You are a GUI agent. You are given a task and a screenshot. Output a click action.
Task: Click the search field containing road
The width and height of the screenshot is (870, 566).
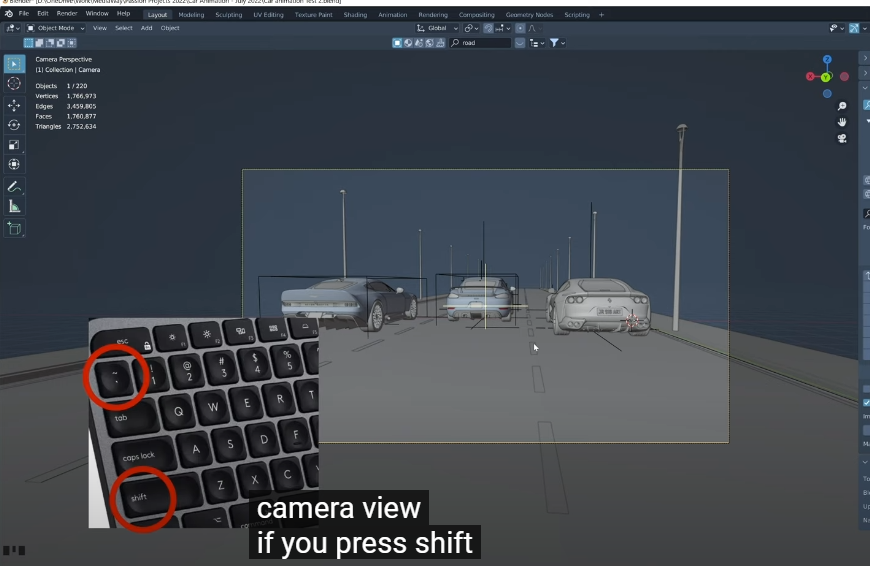click(x=480, y=43)
